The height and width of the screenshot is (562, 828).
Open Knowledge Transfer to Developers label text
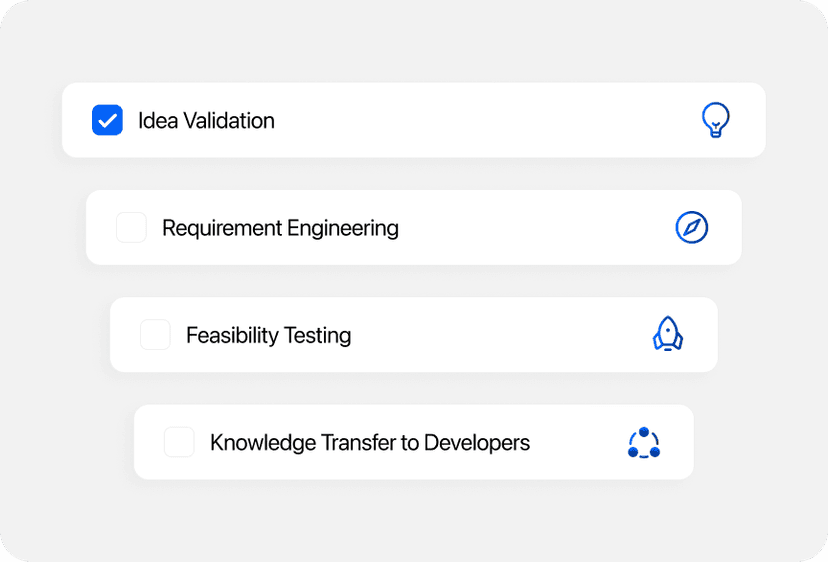(369, 442)
